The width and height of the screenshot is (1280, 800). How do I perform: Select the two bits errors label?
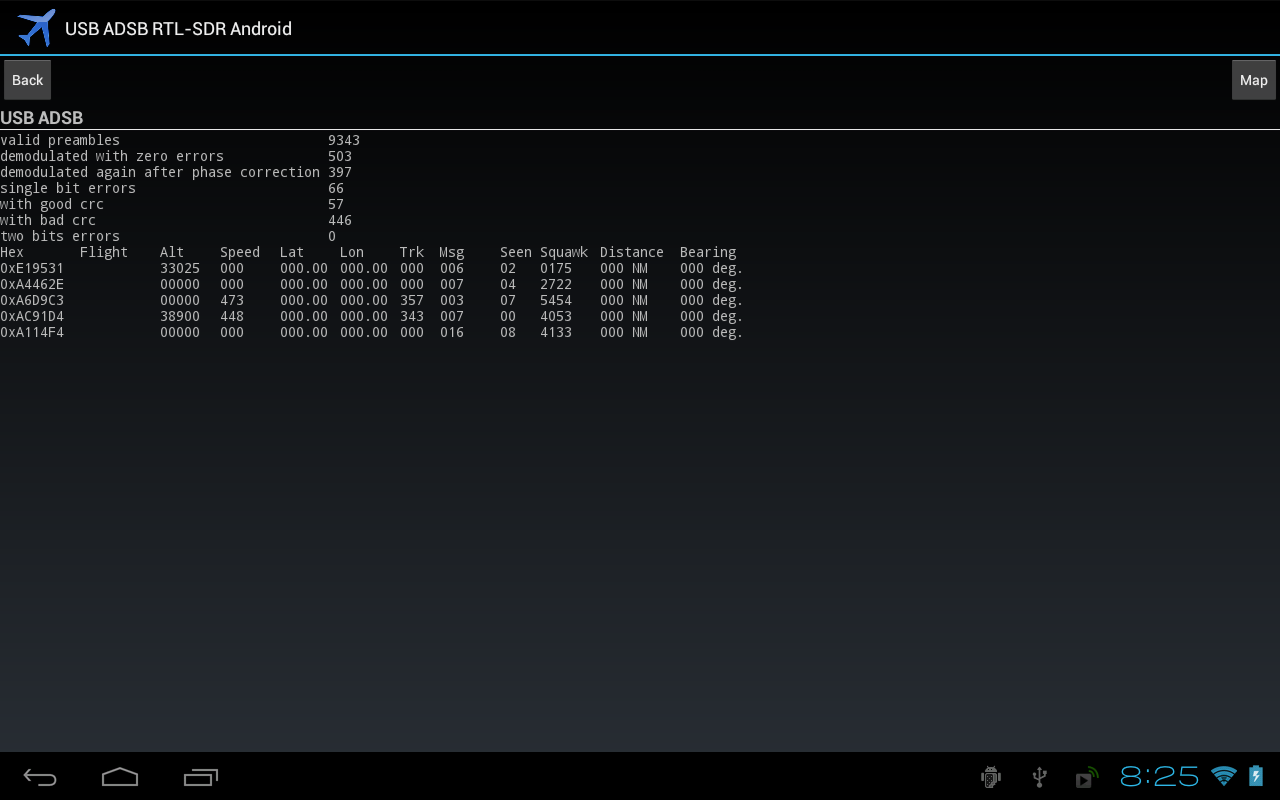(60, 236)
